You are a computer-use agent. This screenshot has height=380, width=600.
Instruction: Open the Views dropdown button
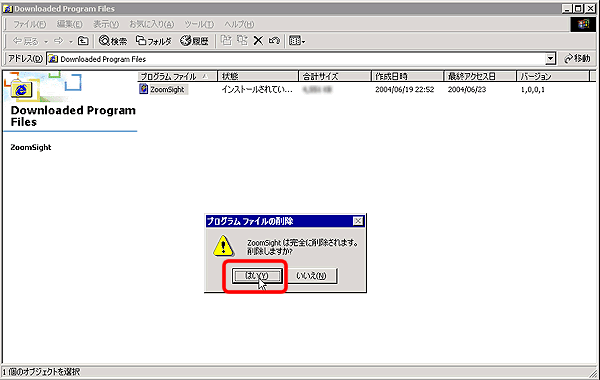coord(297,41)
